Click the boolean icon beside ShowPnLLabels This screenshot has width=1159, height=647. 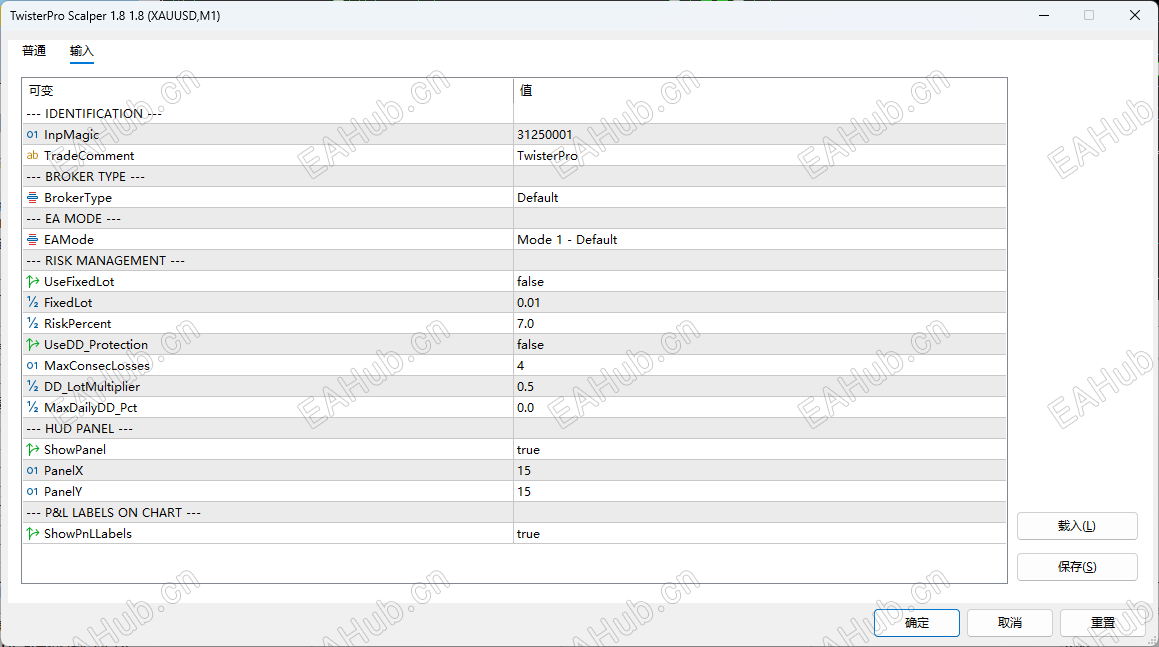click(33, 533)
